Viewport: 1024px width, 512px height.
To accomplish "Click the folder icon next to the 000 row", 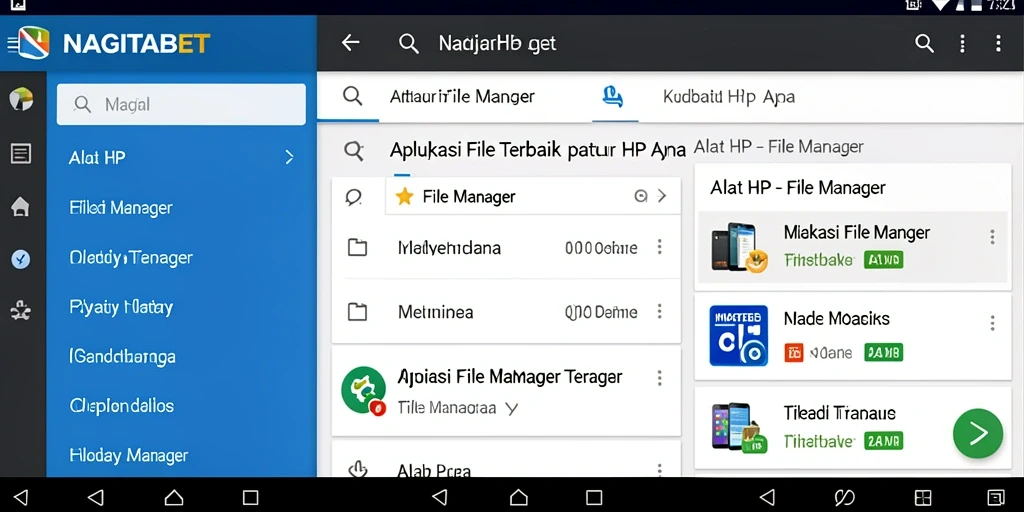I will 357,248.
